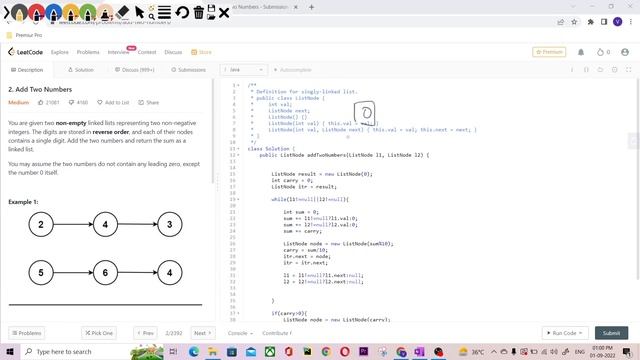Viewport: 640px width, 360px height.
Task: Click the Contribute link
Action: click(277, 333)
